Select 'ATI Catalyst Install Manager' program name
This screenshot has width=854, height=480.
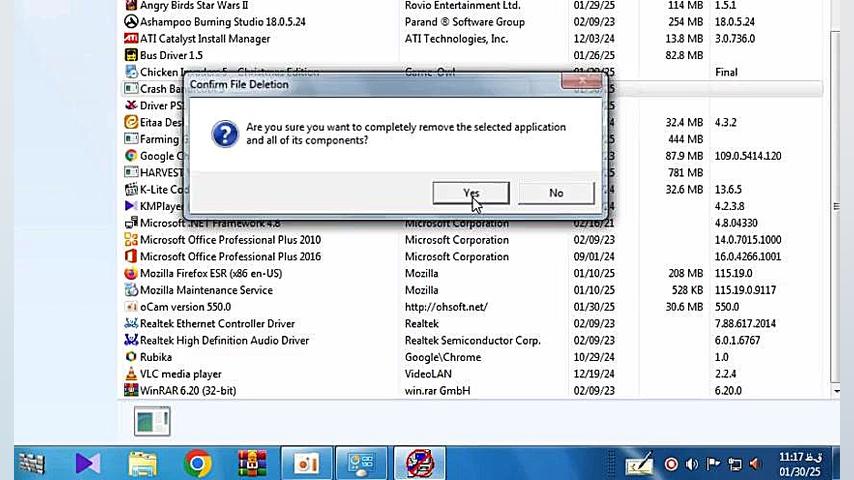205,39
